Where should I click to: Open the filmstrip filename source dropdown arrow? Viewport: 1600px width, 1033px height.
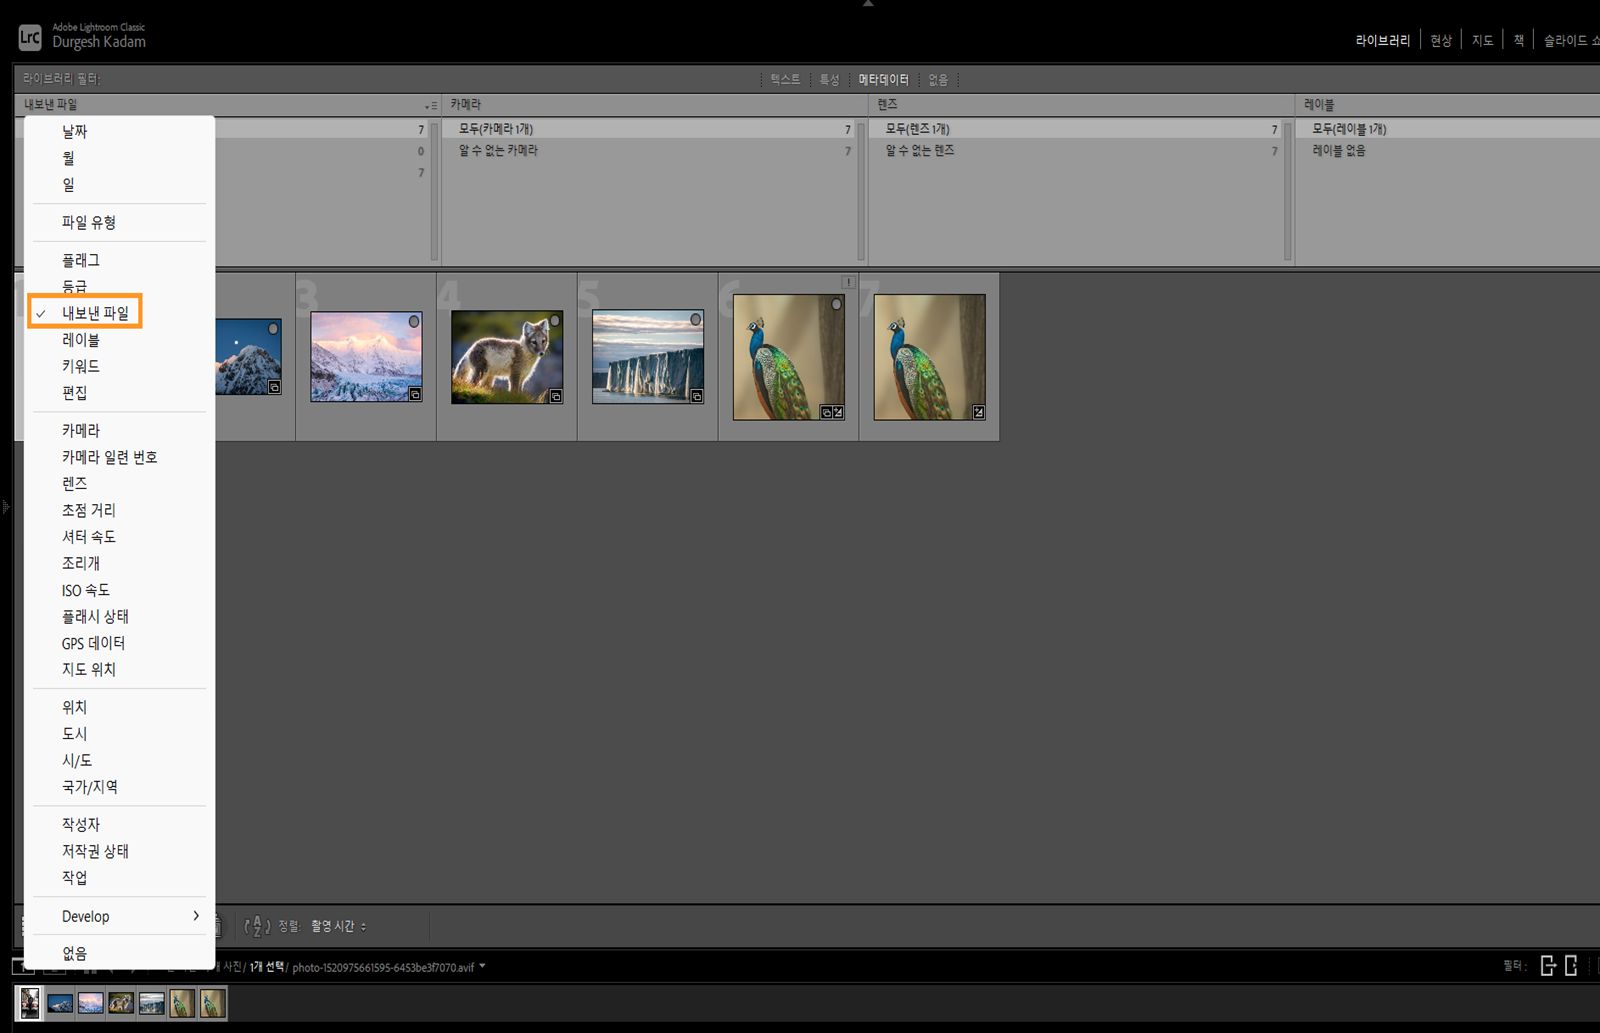[482, 966]
